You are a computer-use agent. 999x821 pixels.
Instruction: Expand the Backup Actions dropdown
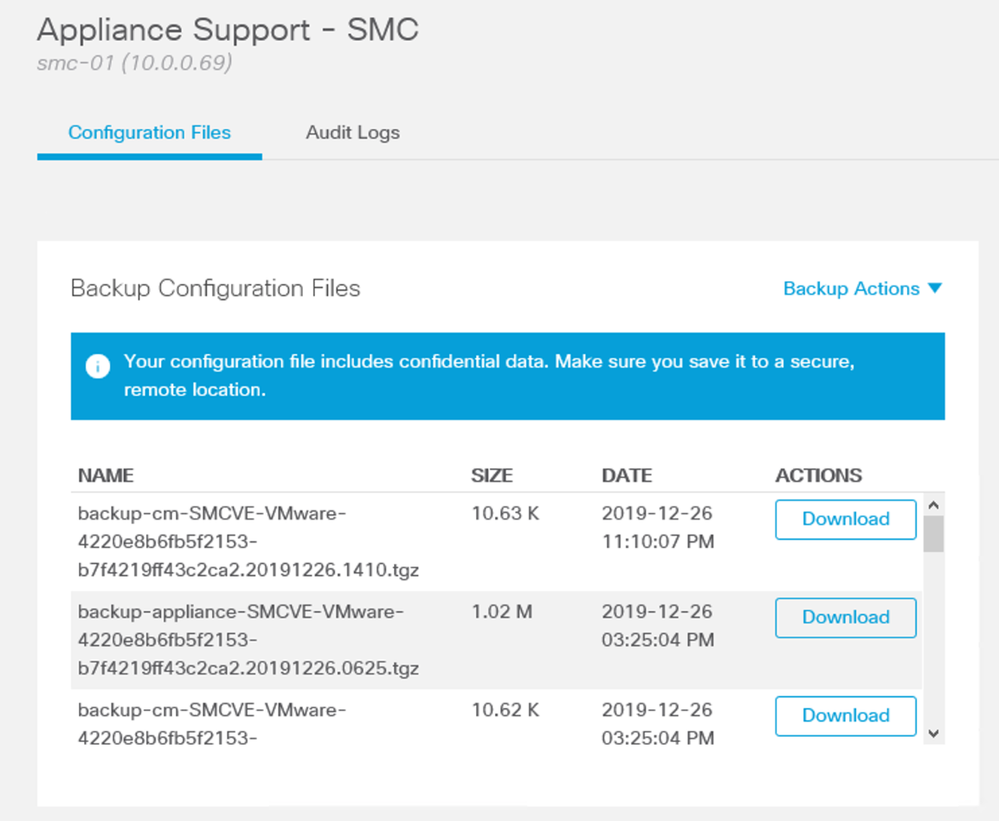(862, 289)
